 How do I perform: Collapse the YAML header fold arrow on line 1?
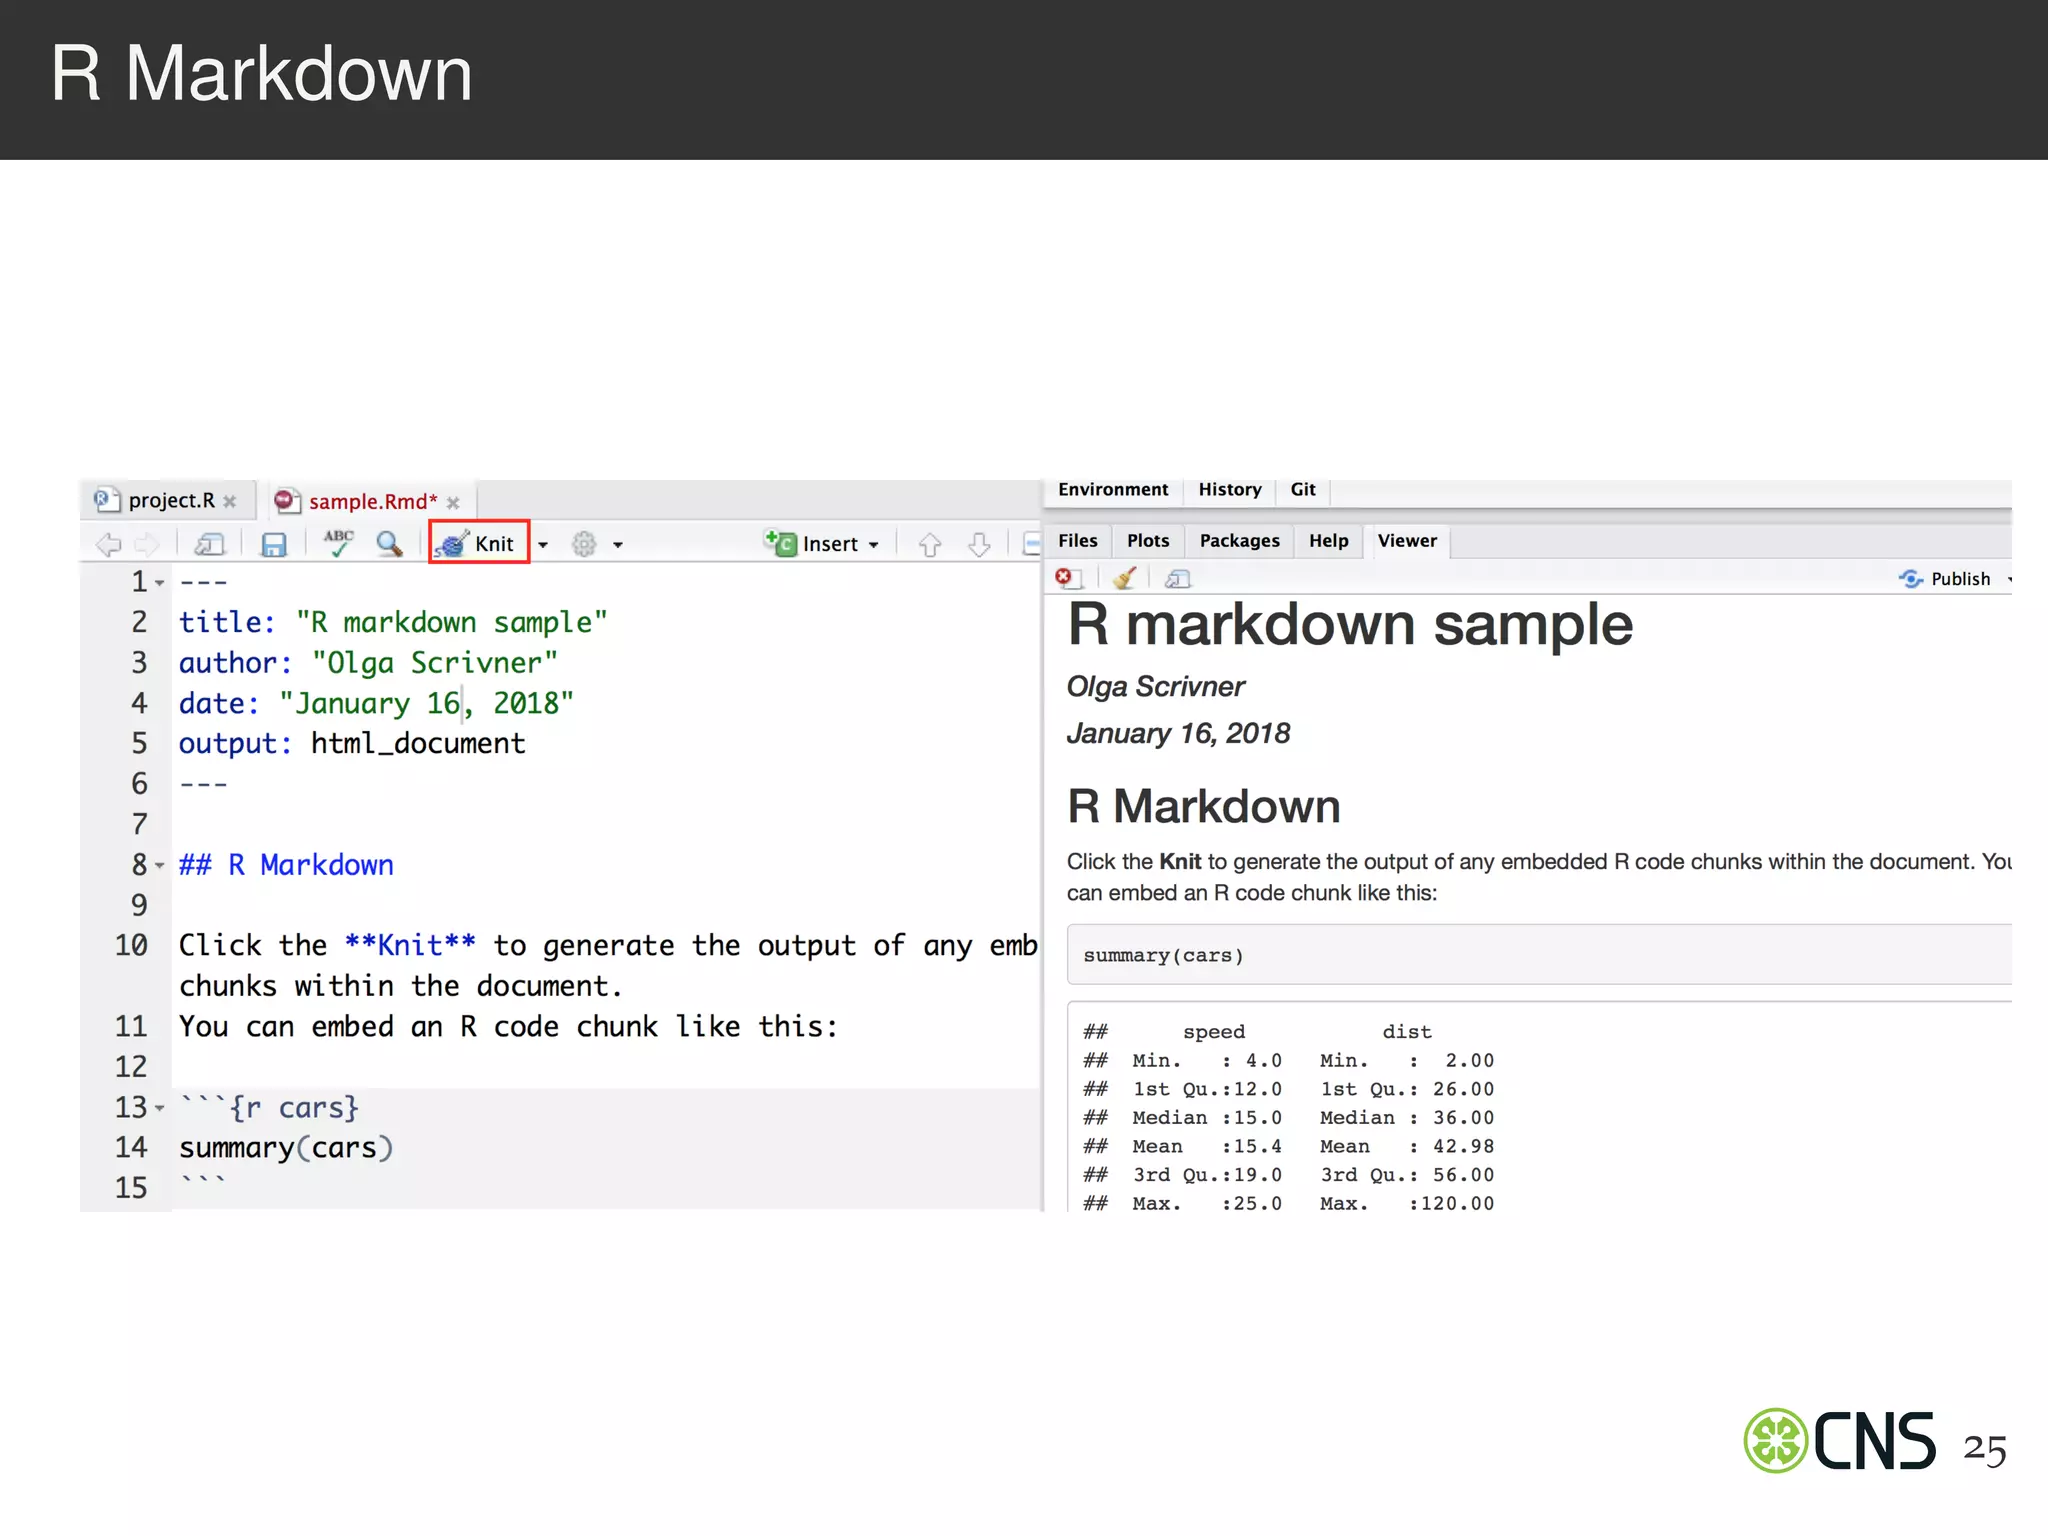tap(160, 583)
